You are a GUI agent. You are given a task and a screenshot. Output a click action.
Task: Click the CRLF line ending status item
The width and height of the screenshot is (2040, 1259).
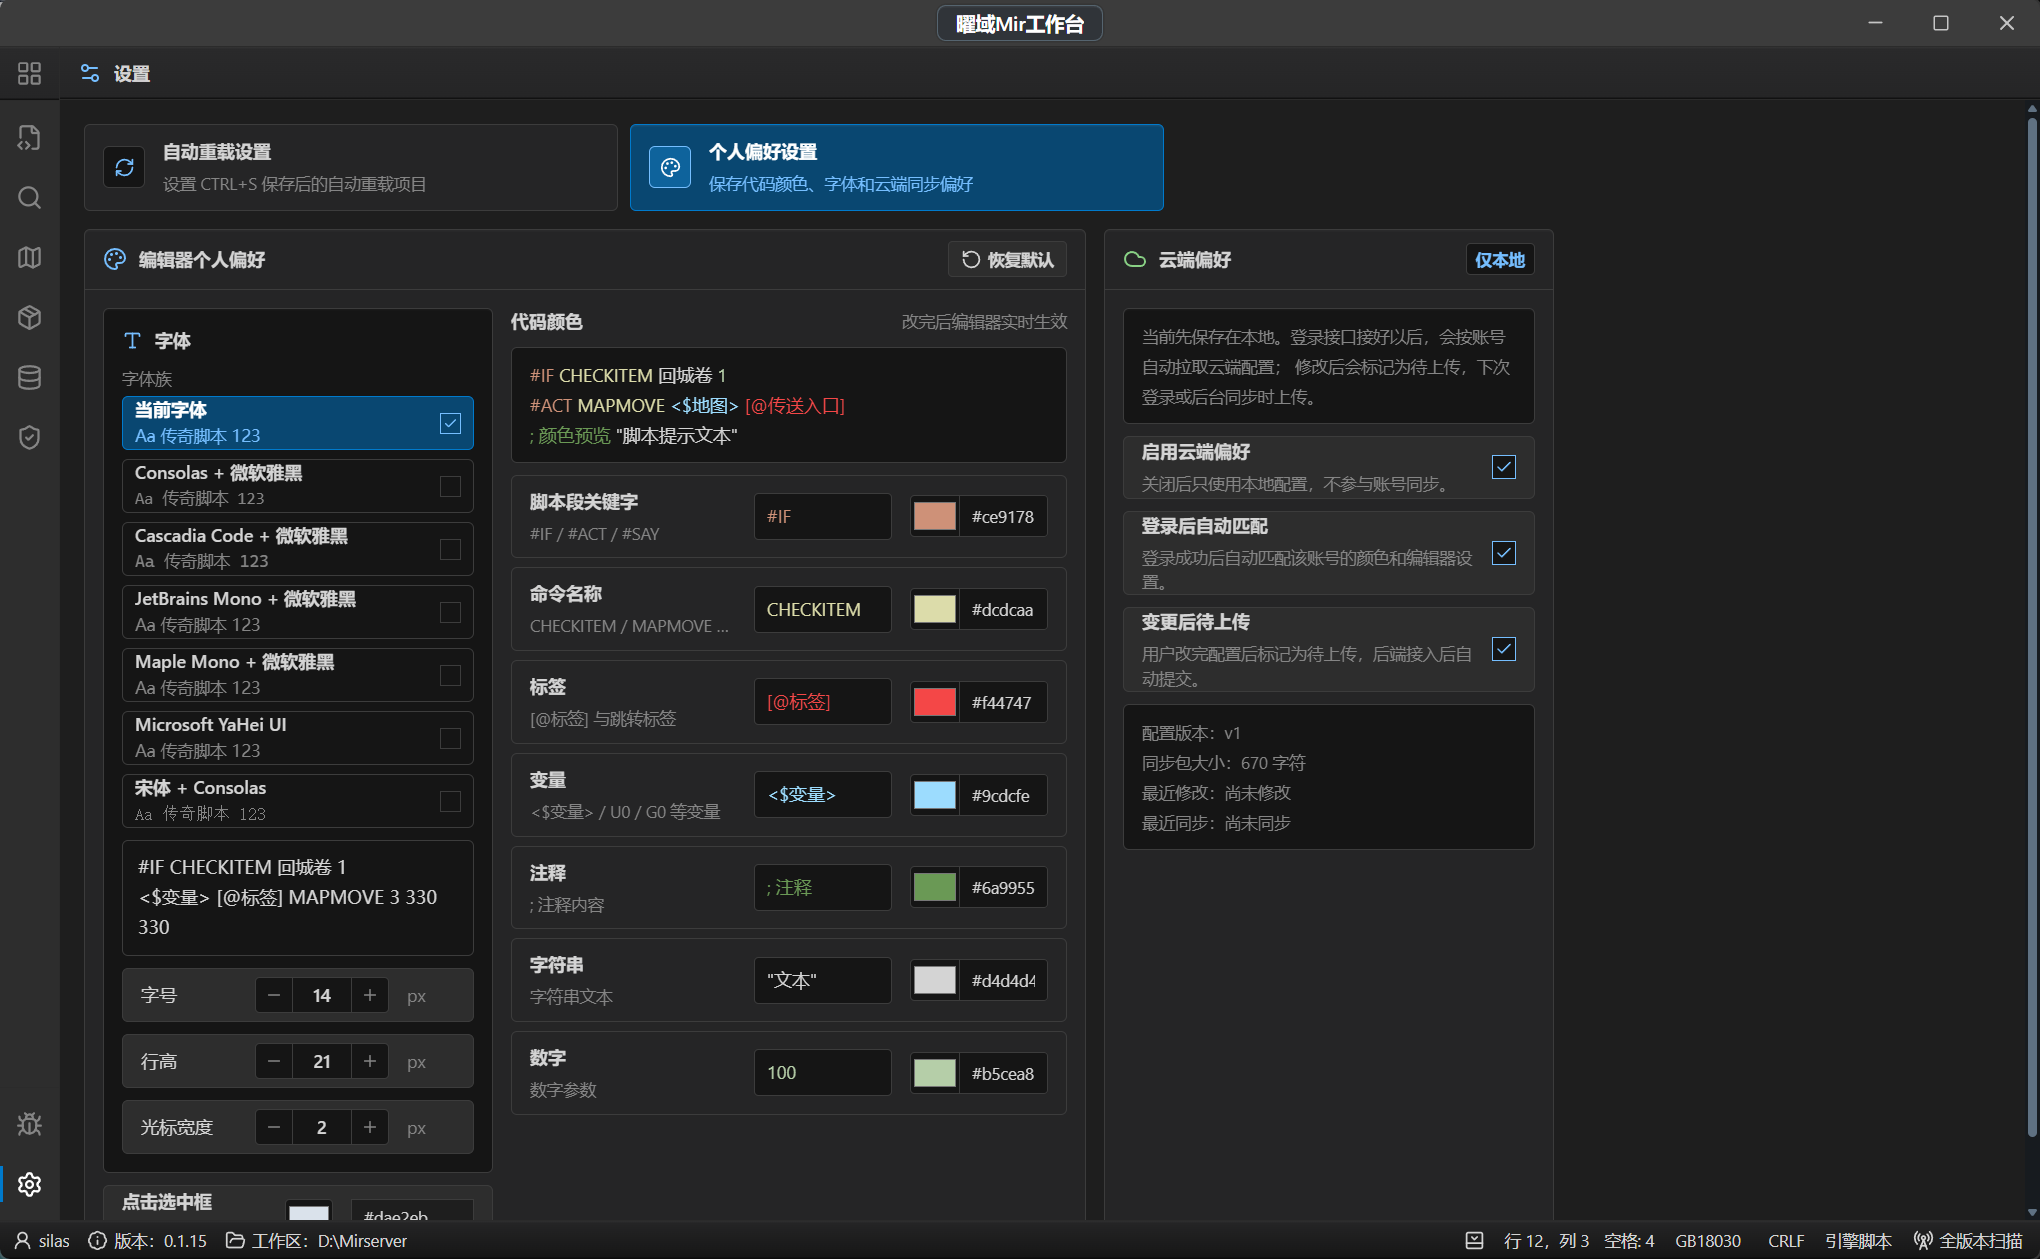(x=1786, y=1241)
